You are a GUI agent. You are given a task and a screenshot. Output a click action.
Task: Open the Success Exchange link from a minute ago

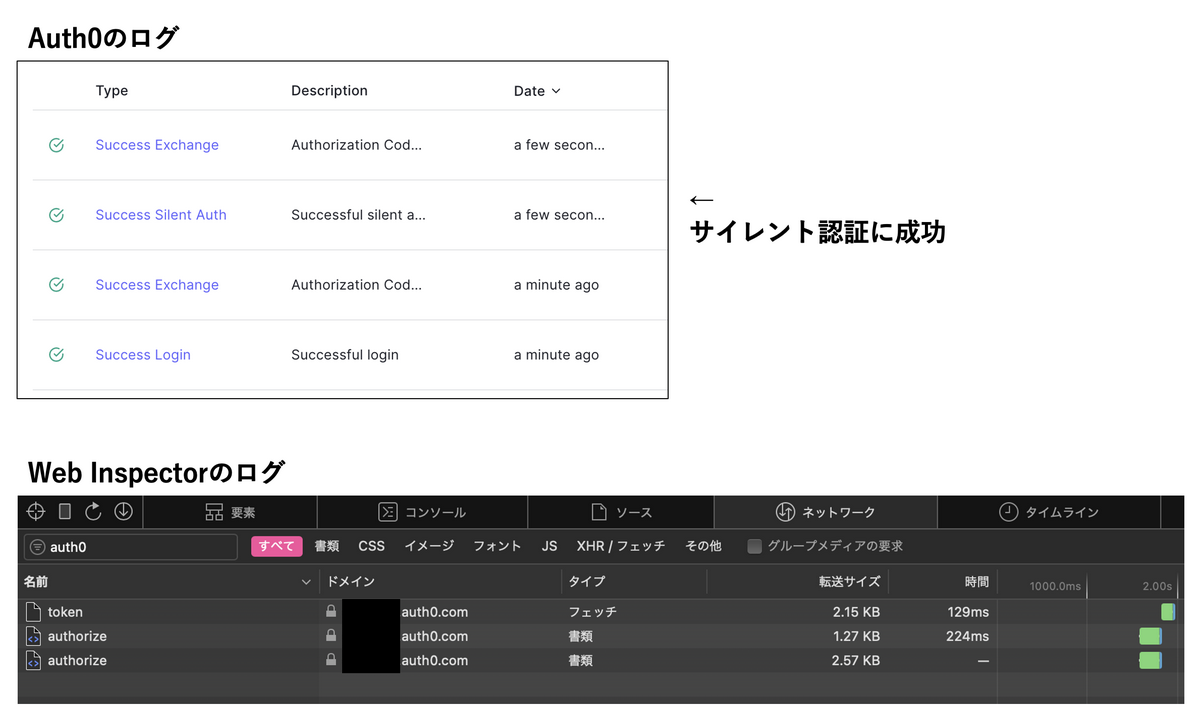coord(157,285)
